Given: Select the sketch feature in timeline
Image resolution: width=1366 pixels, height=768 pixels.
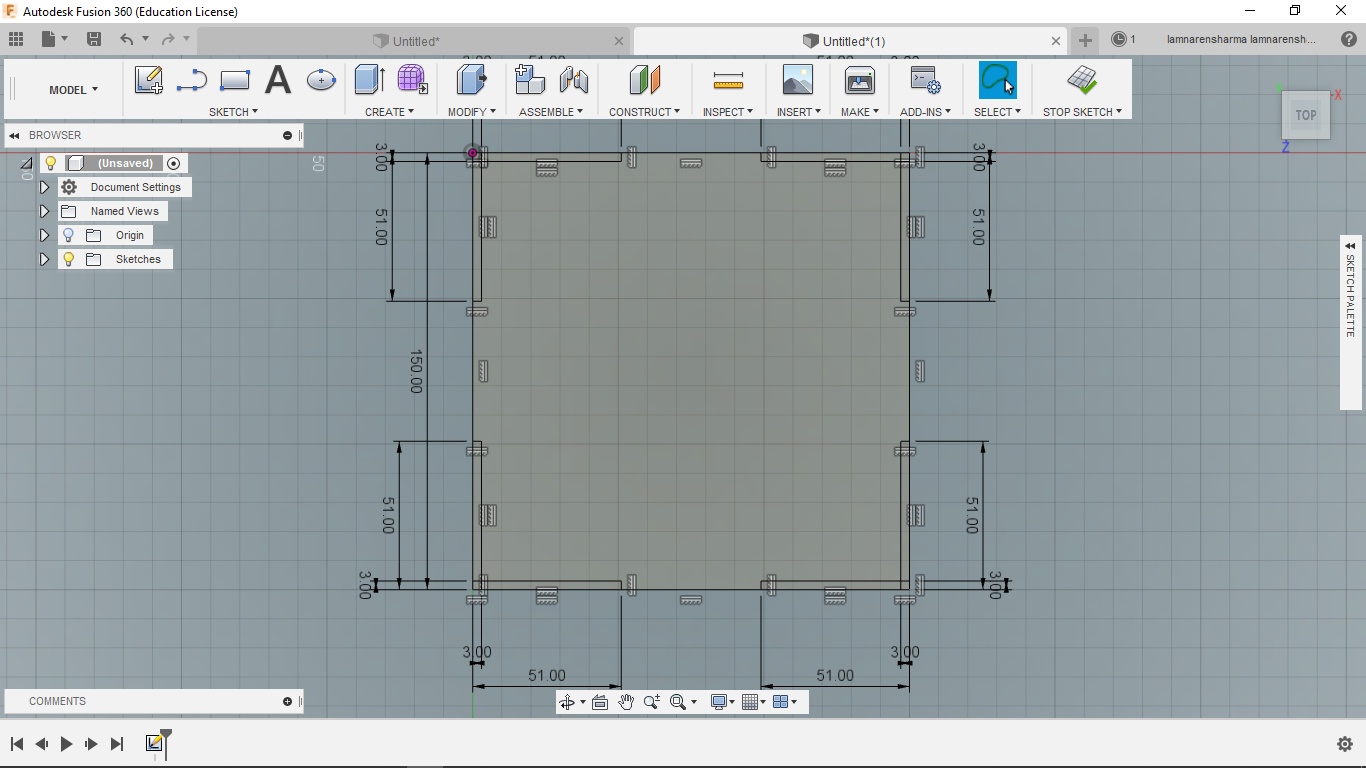Looking at the screenshot, I should (x=154, y=743).
